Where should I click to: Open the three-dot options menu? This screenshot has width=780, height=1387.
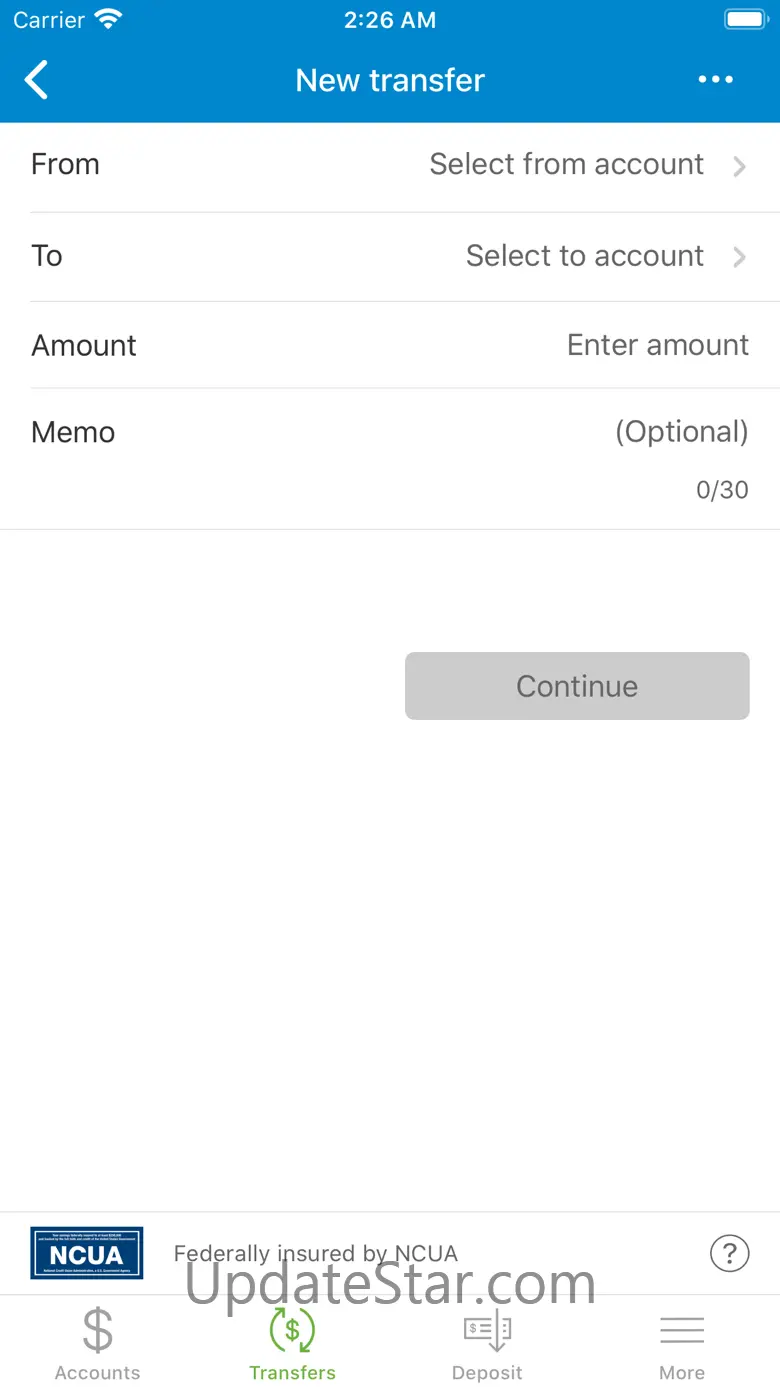pos(716,80)
